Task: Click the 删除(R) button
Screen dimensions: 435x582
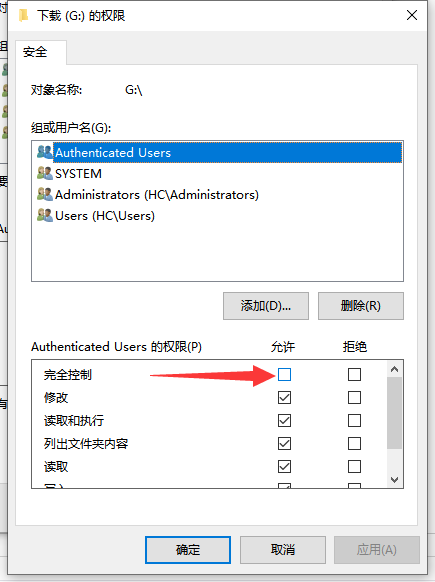Action: 361,306
